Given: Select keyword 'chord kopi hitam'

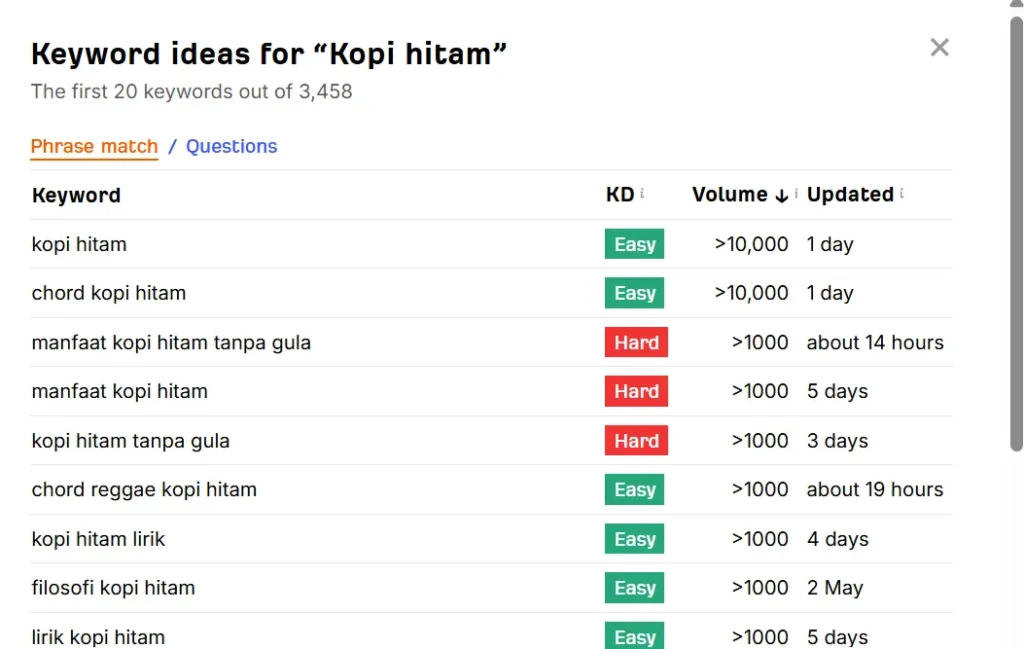Looking at the screenshot, I should pyautogui.click(x=108, y=293).
